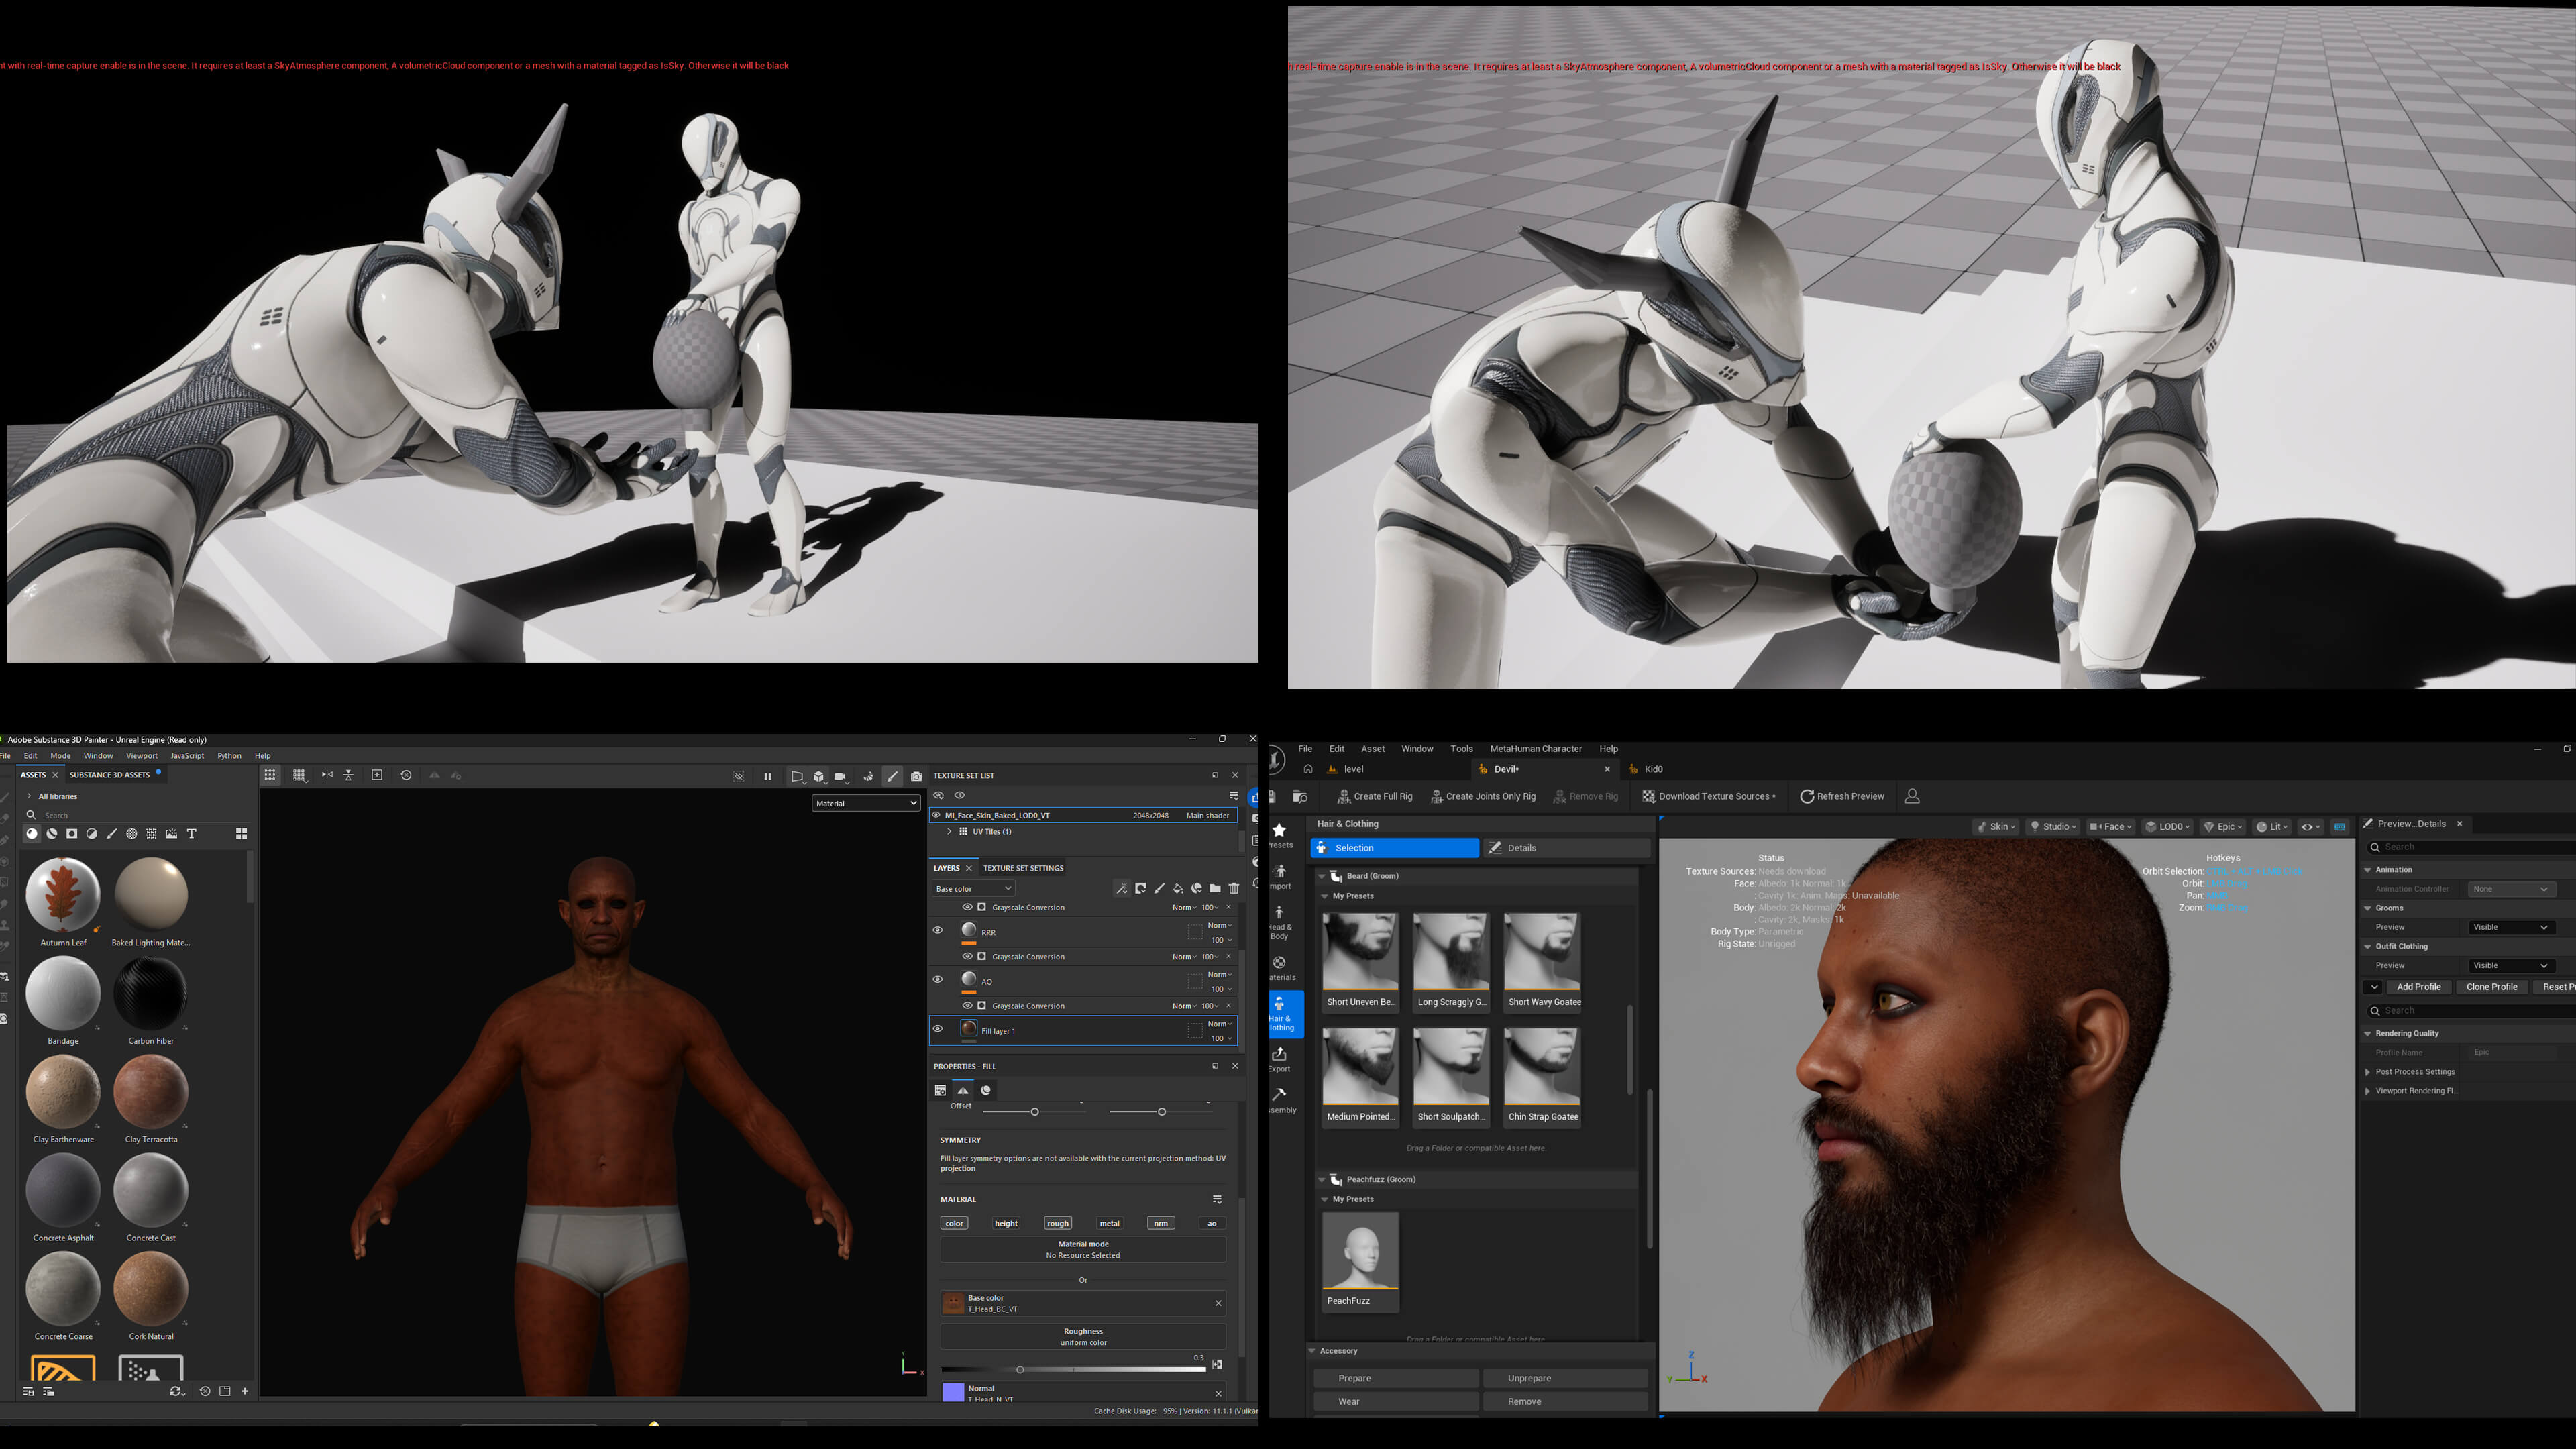Image resolution: width=2576 pixels, height=1449 pixels.
Task: Open Materials section in MetaHuman sidebar
Action: tap(1280, 968)
